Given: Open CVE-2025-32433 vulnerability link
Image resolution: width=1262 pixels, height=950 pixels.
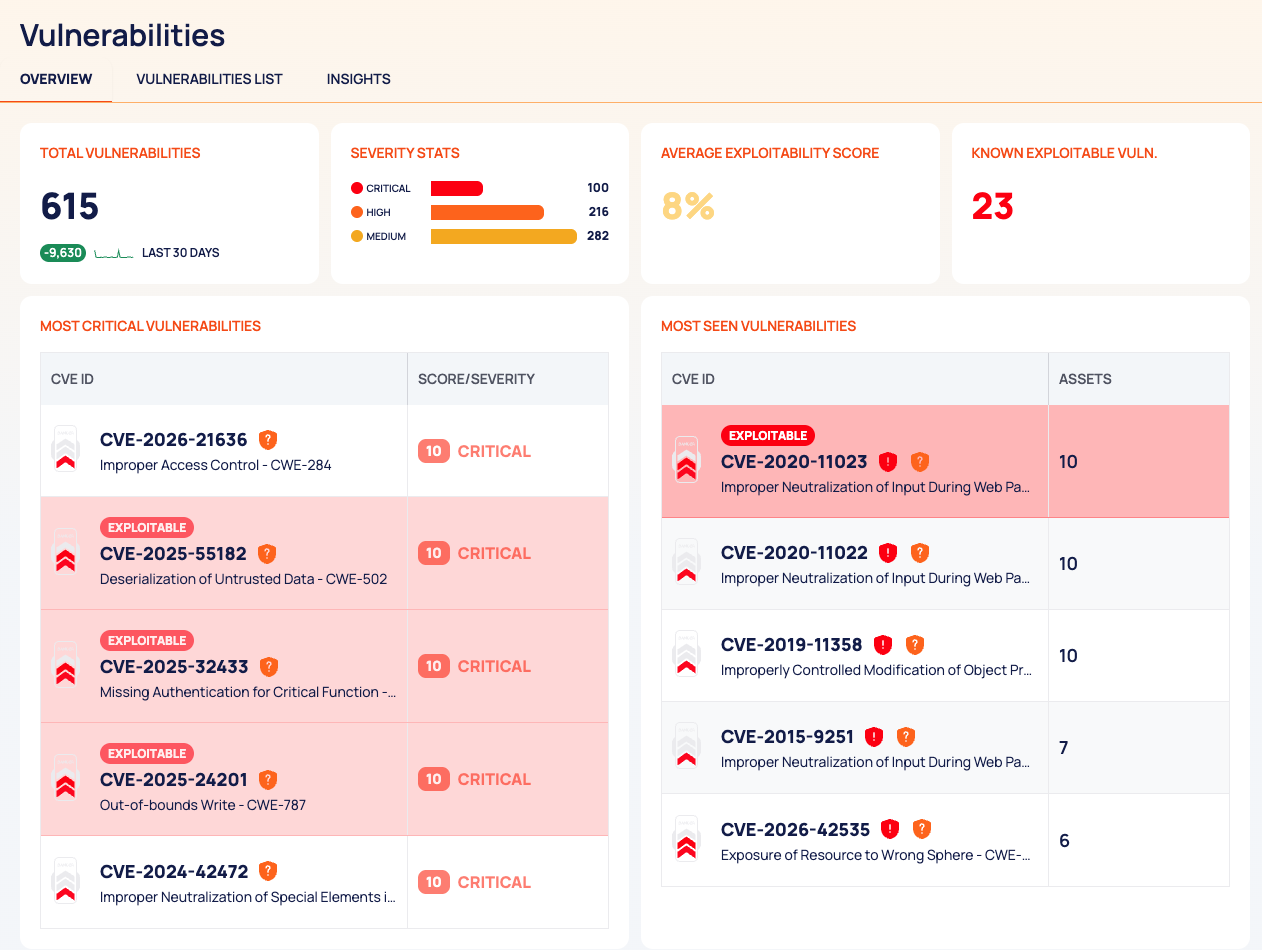Looking at the screenshot, I should (x=175, y=666).
